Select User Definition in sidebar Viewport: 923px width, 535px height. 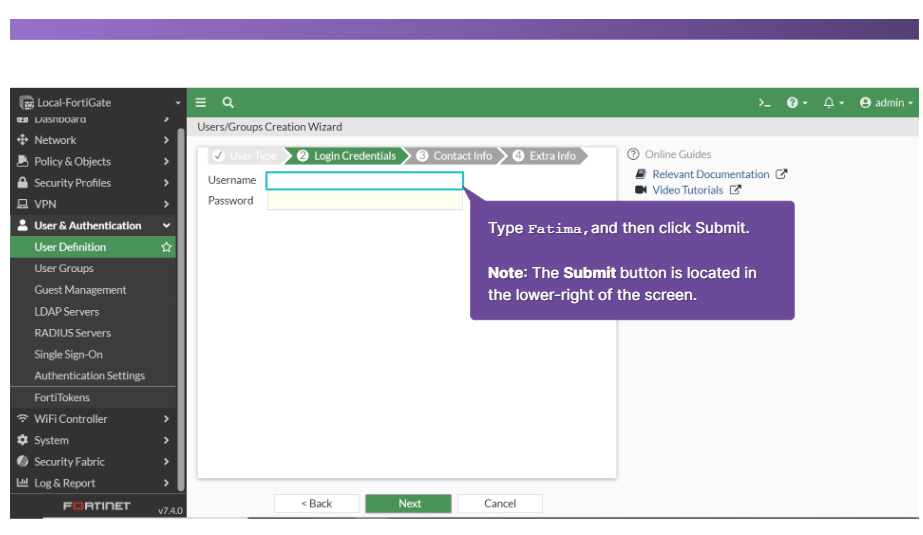click(x=93, y=247)
